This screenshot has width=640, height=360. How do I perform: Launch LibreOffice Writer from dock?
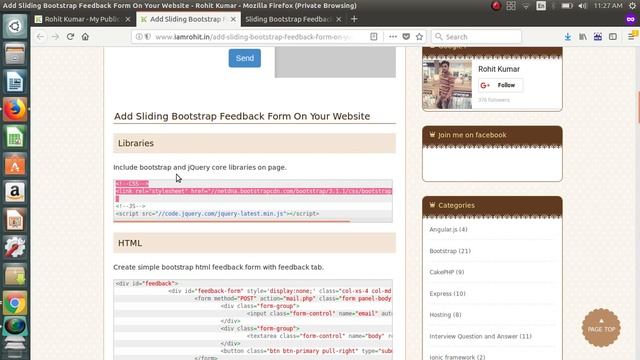15,82
